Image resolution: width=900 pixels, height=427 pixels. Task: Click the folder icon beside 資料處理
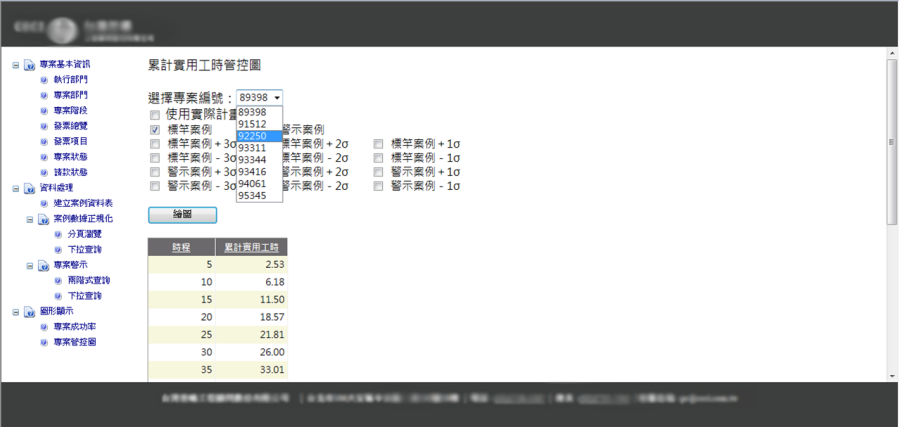point(30,188)
